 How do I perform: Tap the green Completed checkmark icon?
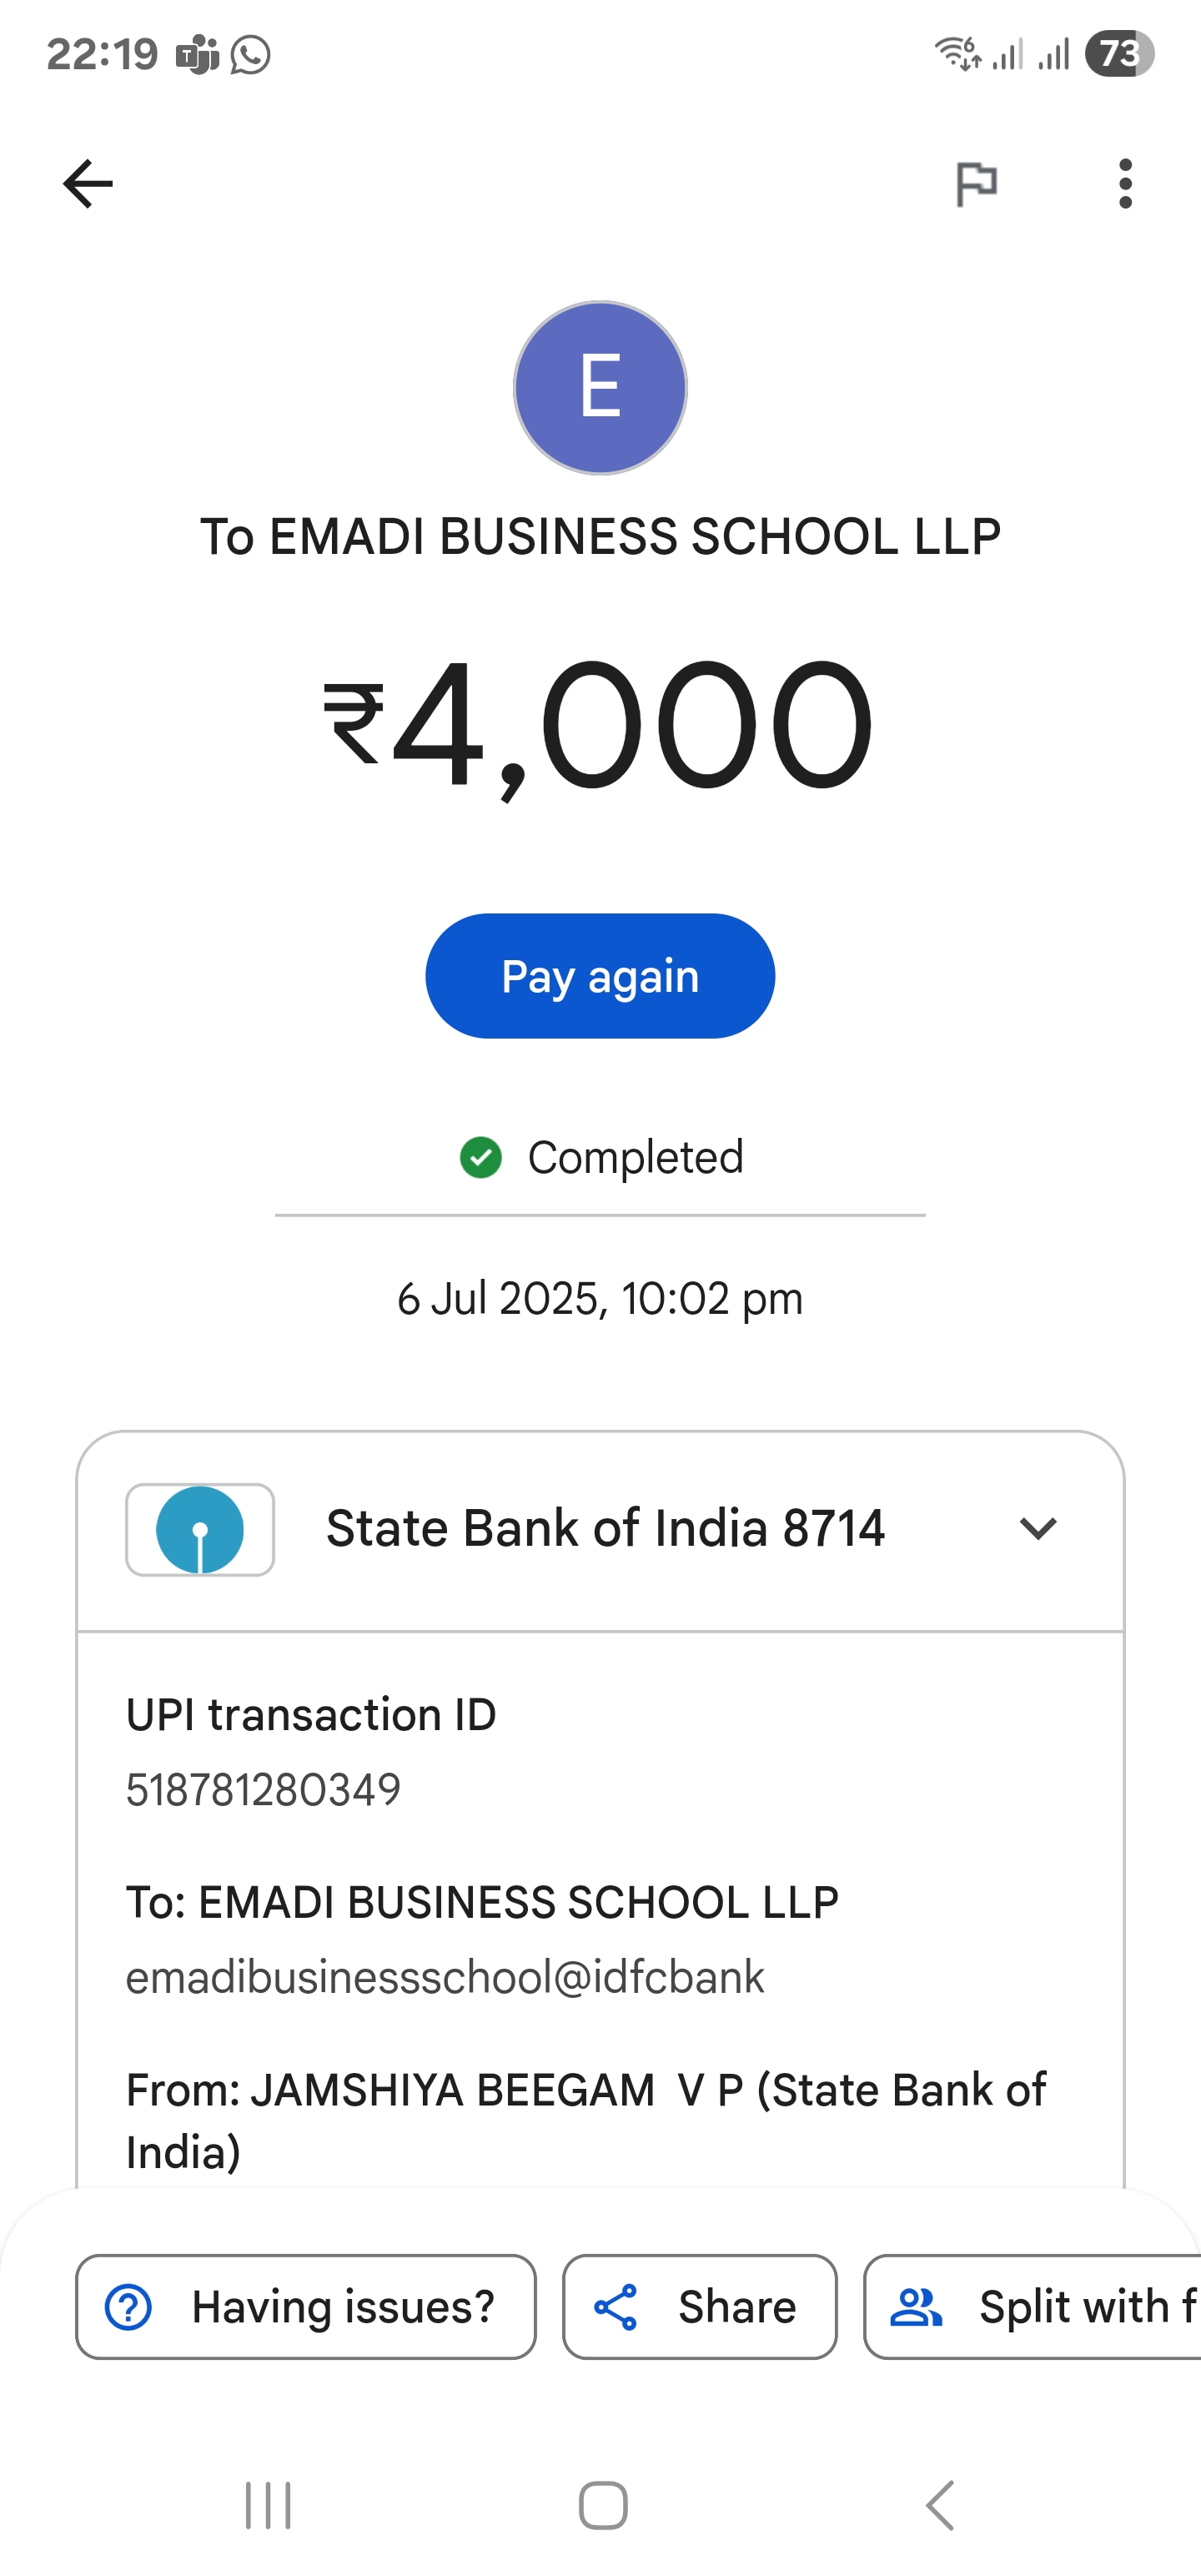point(481,1158)
